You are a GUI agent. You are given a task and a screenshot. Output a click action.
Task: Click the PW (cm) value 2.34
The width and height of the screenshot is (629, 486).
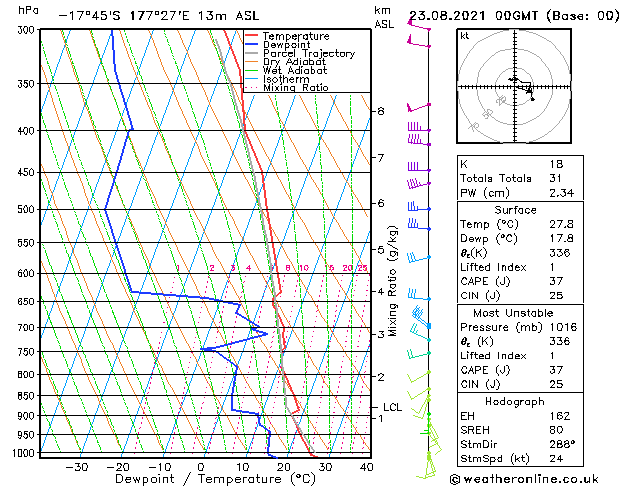[562, 193]
